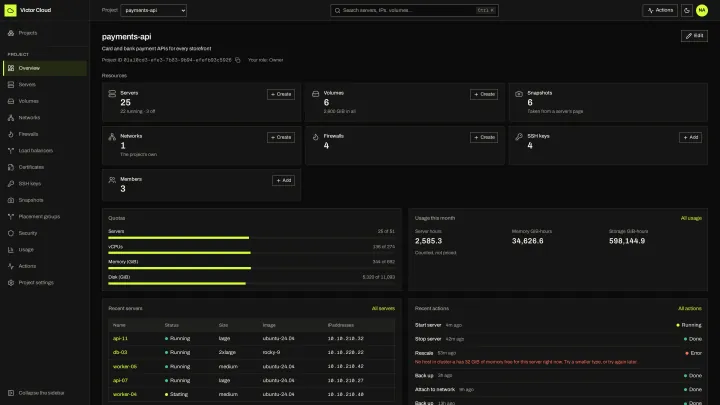Image resolution: width=720 pixels, height=405 pixels.
Task: Create a new volume from Volumes card
Action: [x=484, y=94]
